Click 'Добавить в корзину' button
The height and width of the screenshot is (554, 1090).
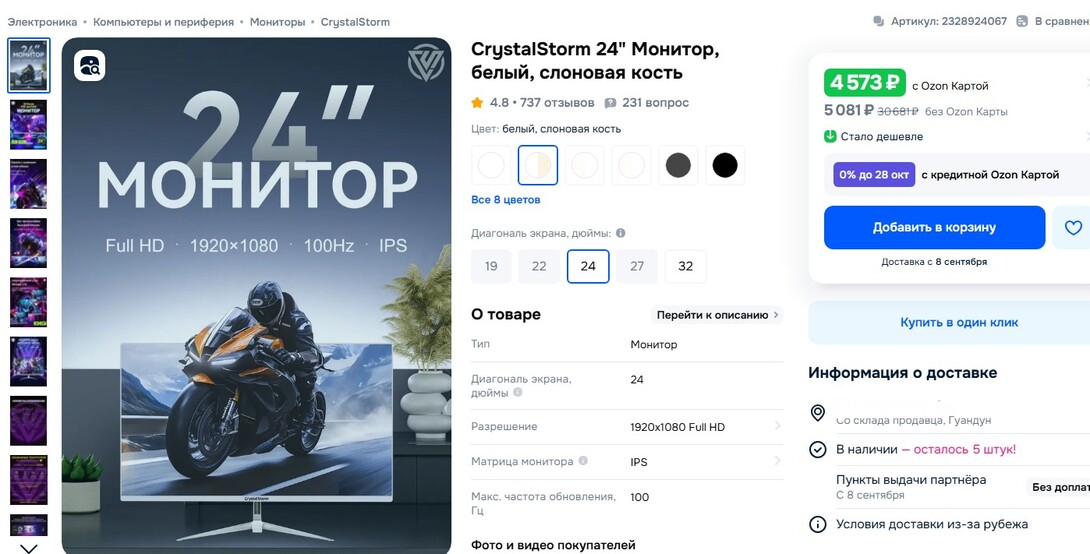pyautogui.click(x=934, y=227)
